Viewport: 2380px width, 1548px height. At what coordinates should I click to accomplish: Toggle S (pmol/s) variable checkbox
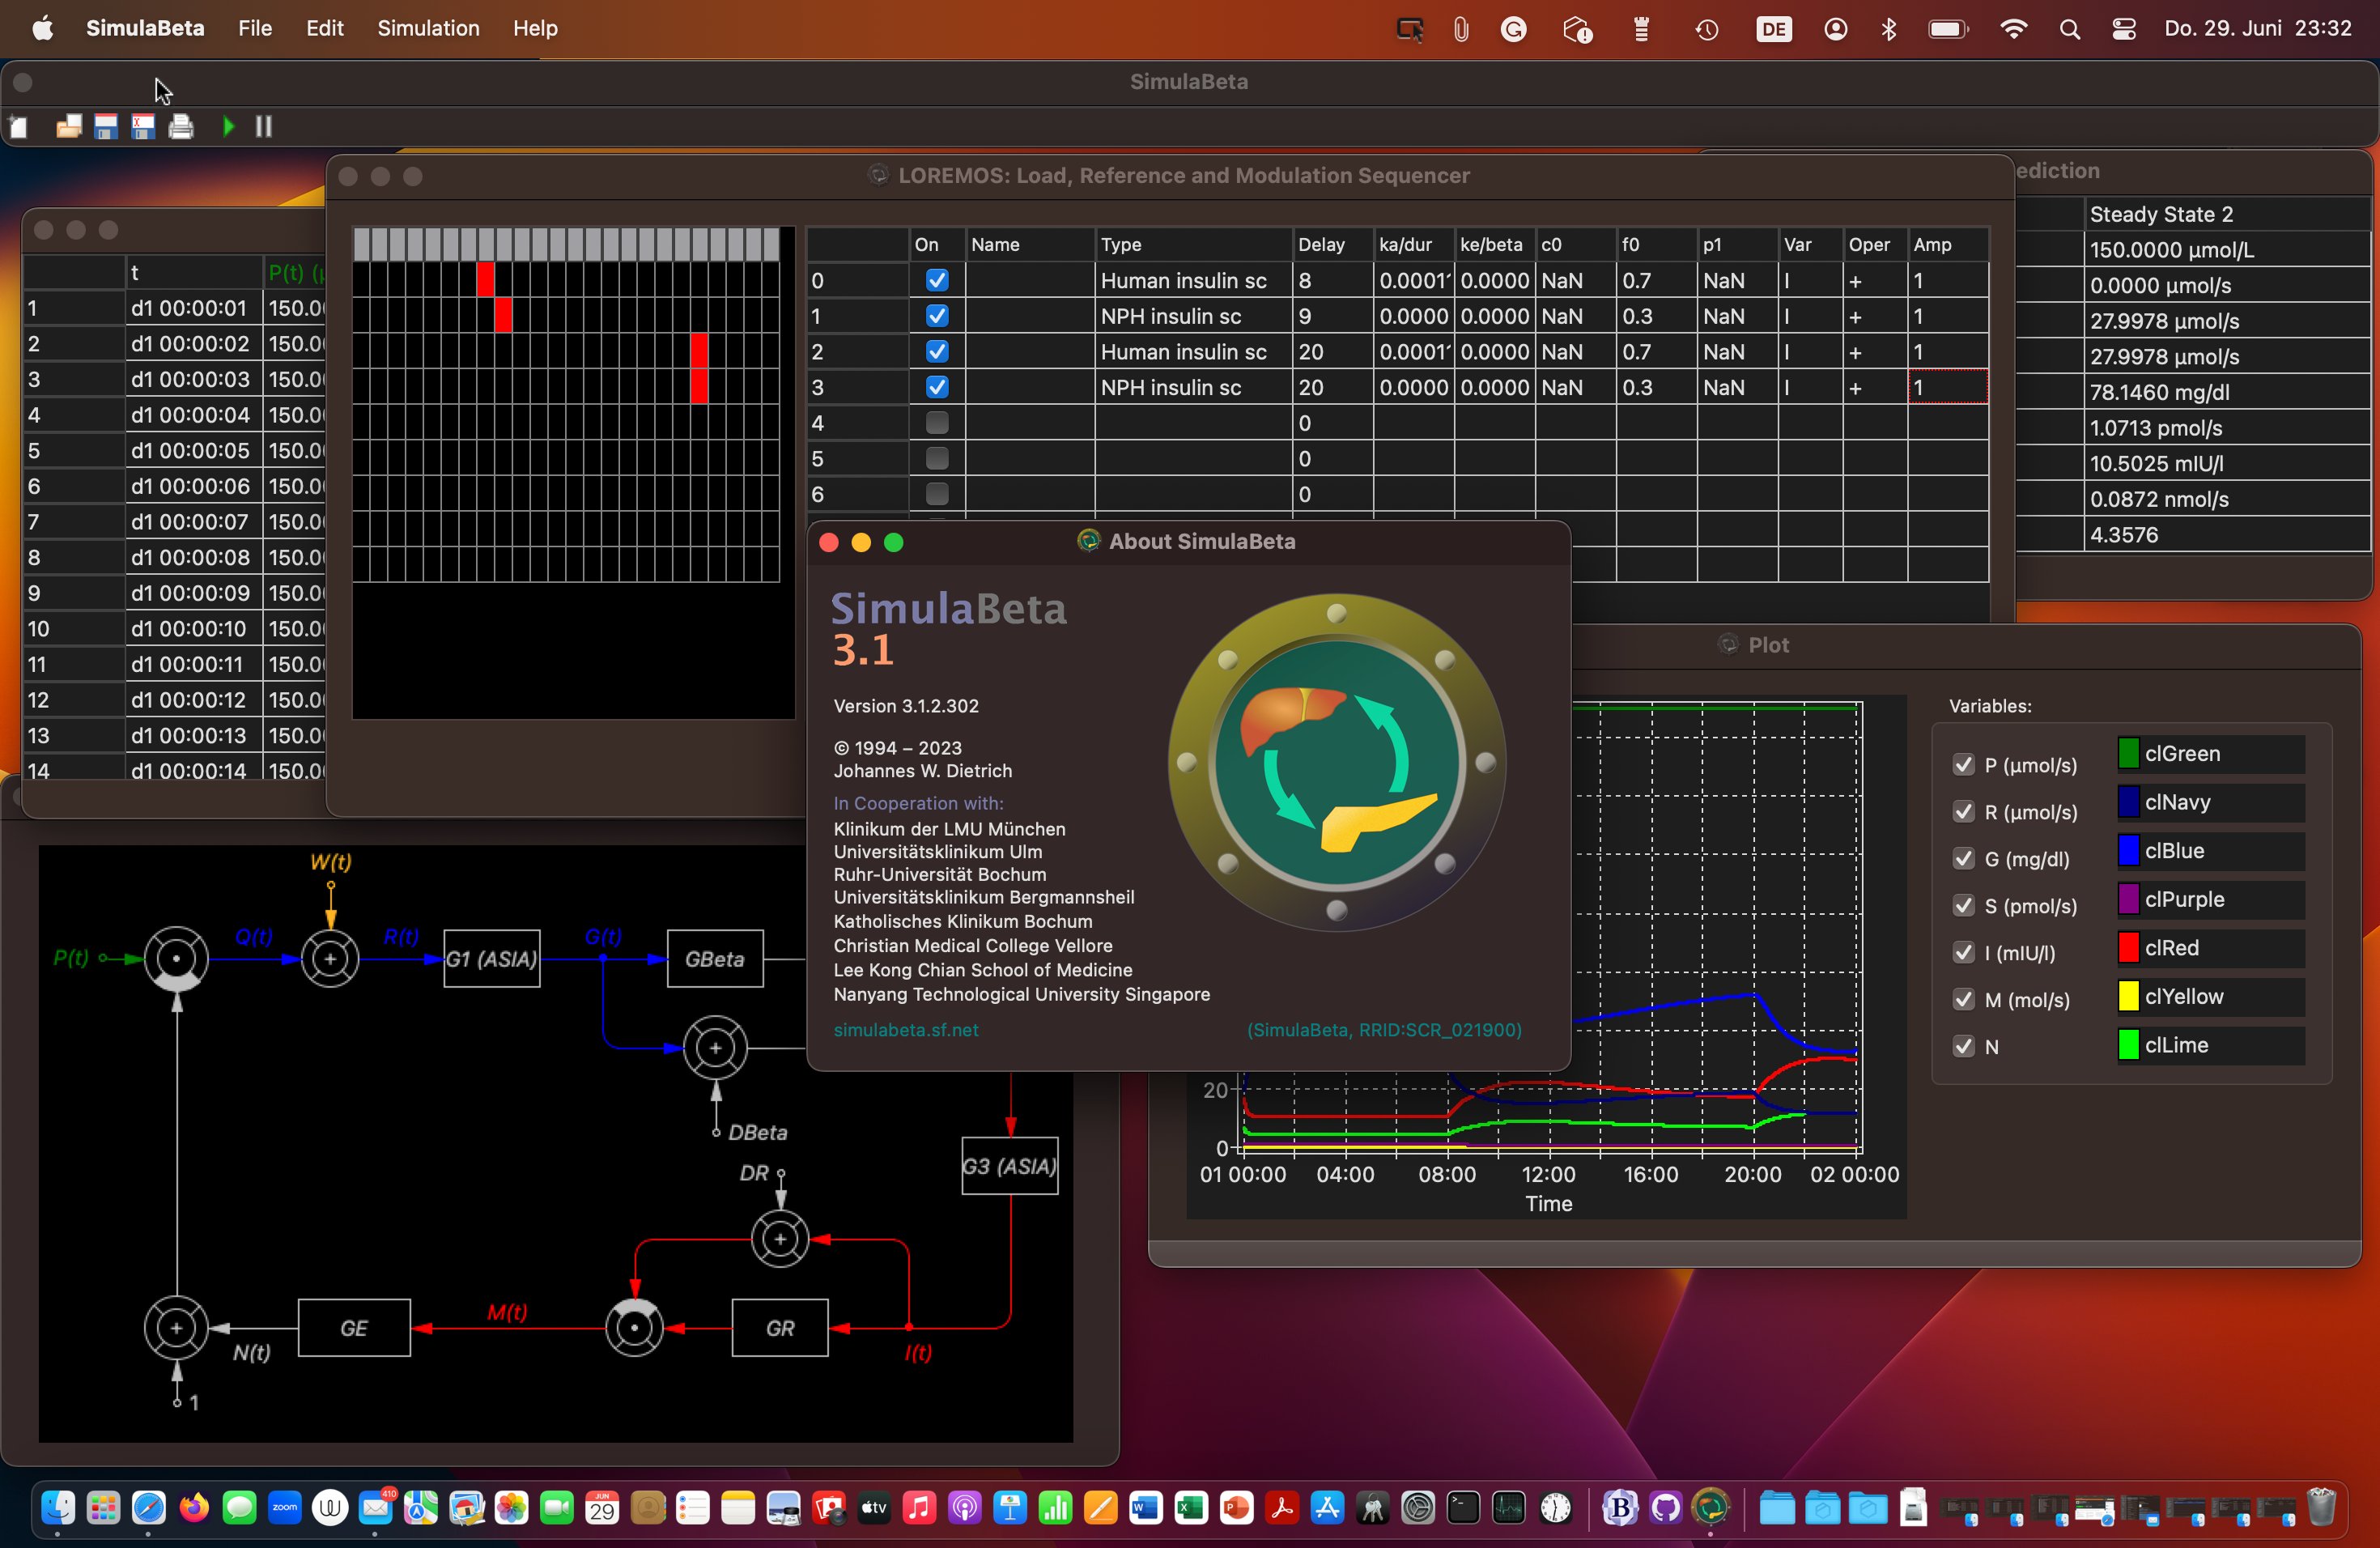[x=1963, y=906]
